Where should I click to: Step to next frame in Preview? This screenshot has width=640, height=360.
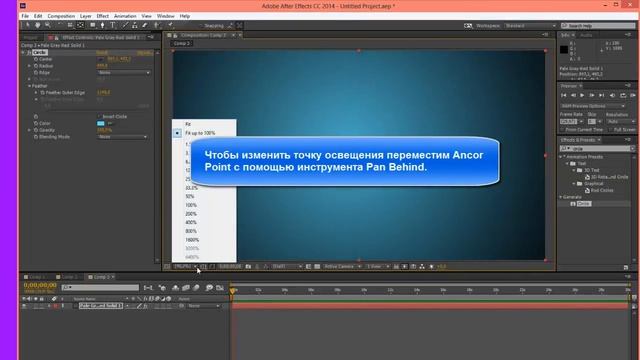[592, 96]
